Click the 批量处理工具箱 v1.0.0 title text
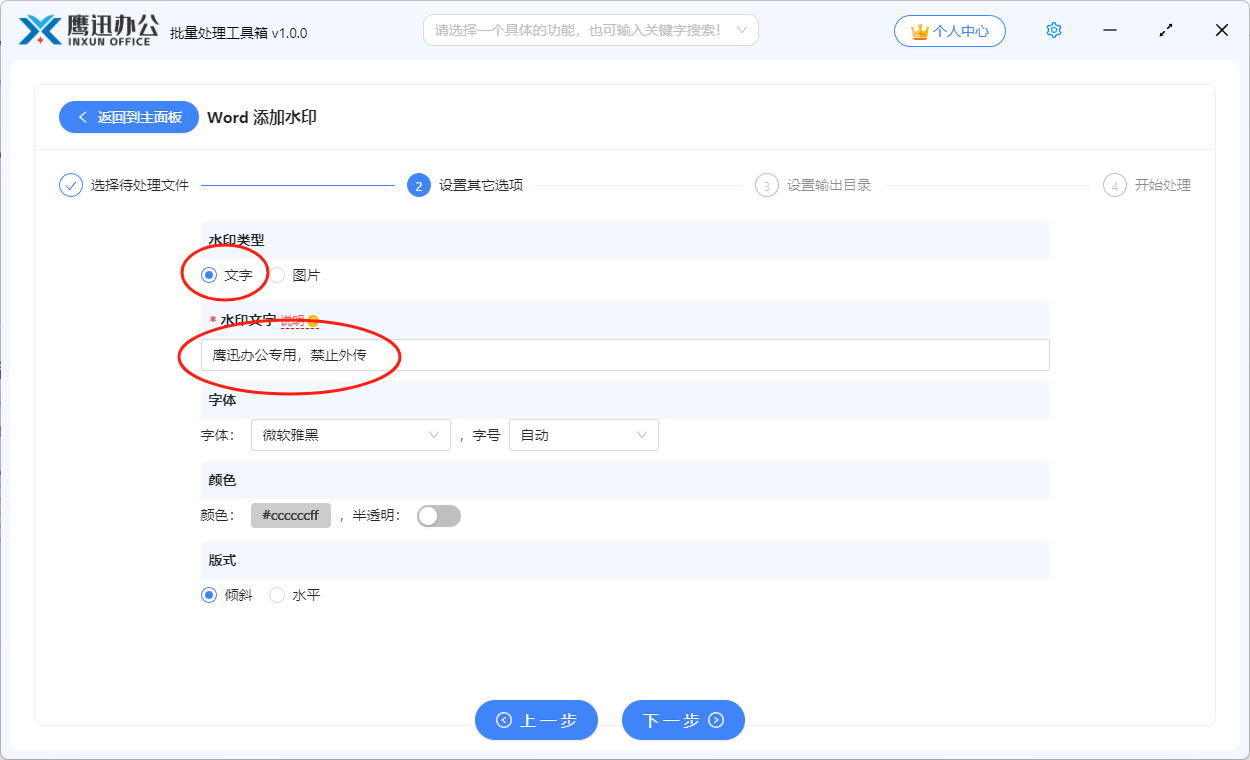1250x760 pixels. coord(239,33)
